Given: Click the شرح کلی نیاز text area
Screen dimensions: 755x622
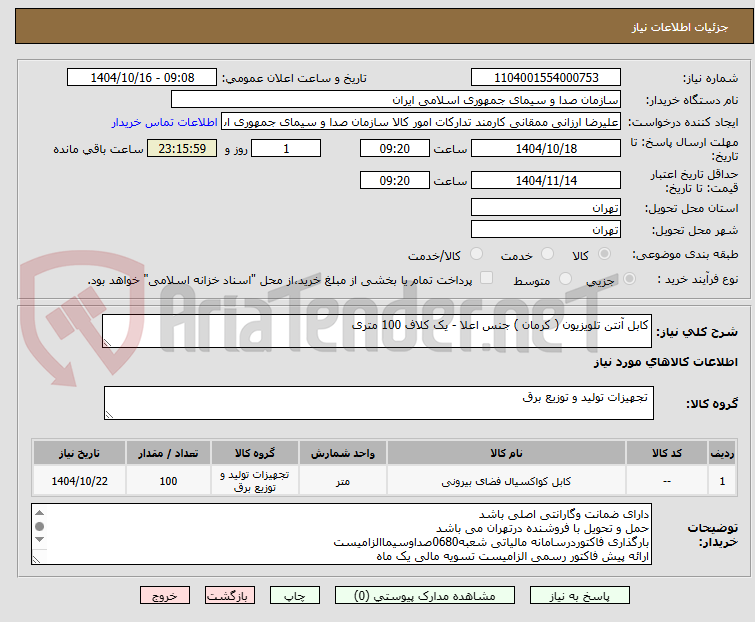Looking at the screenshot, I should point(377,331).
